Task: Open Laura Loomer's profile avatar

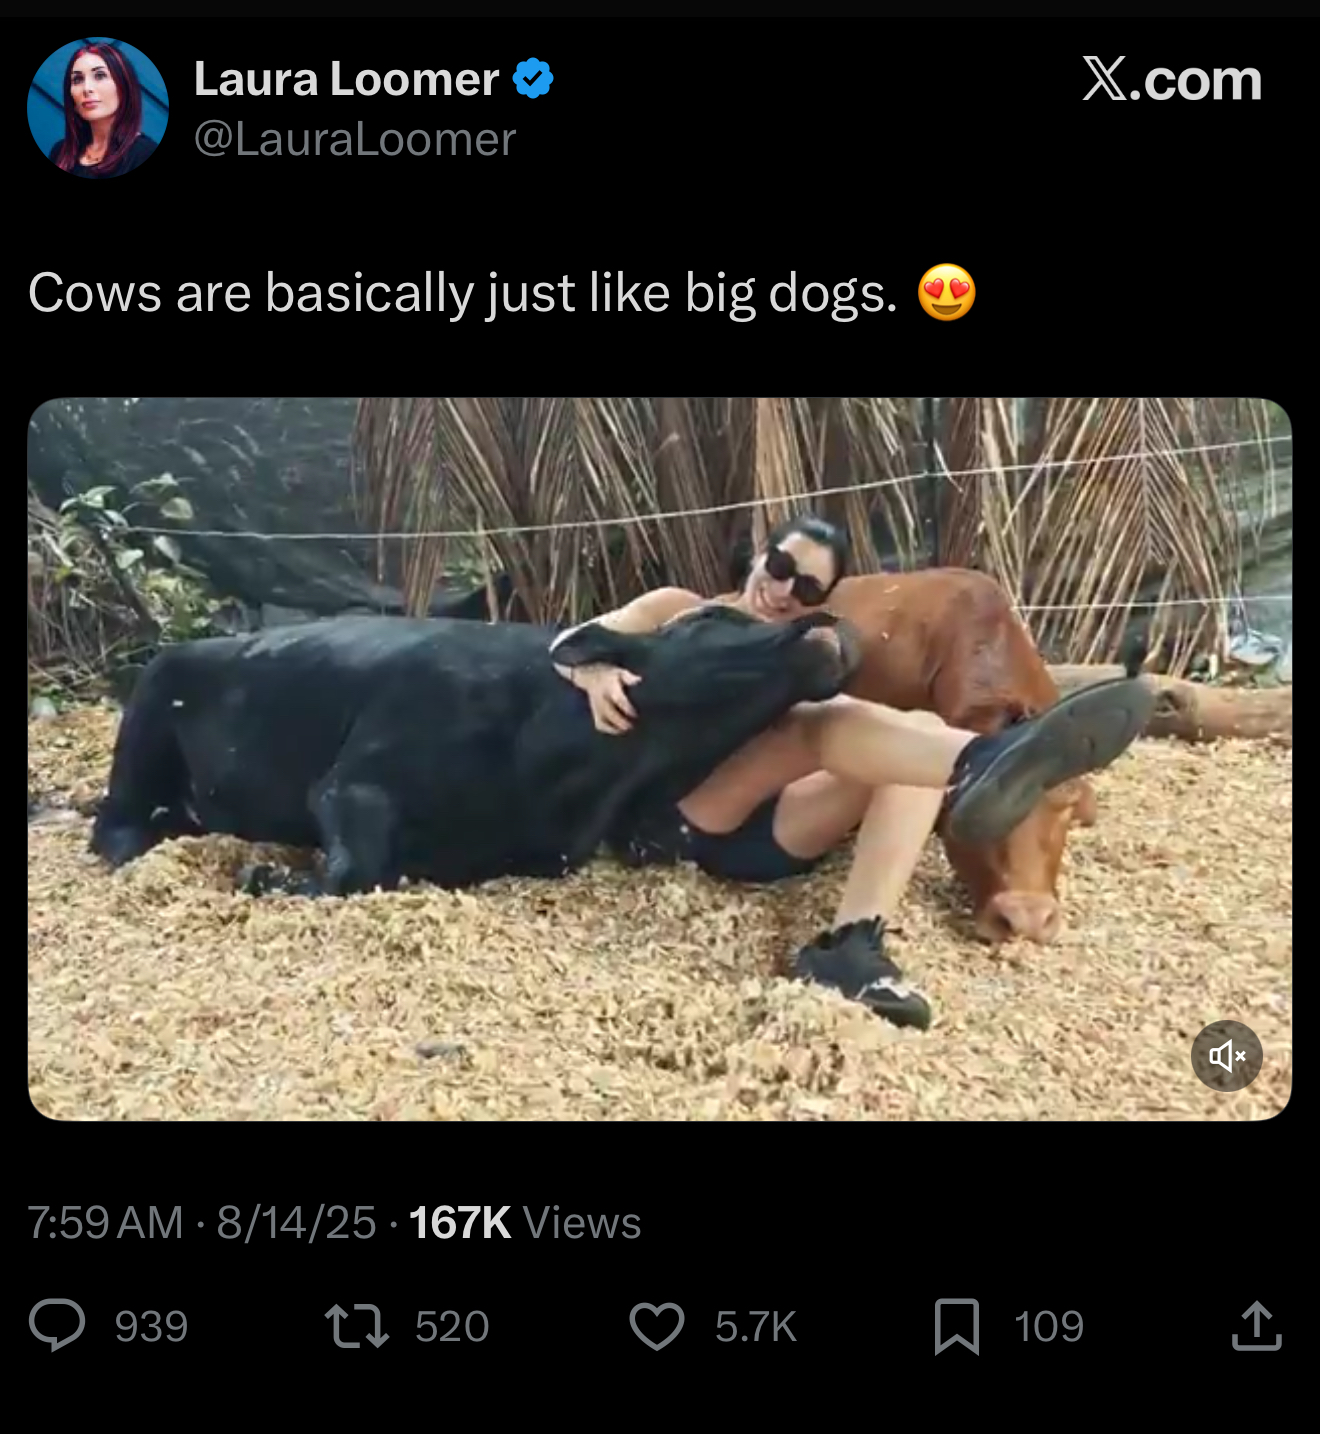Action: tap(98, 108)
